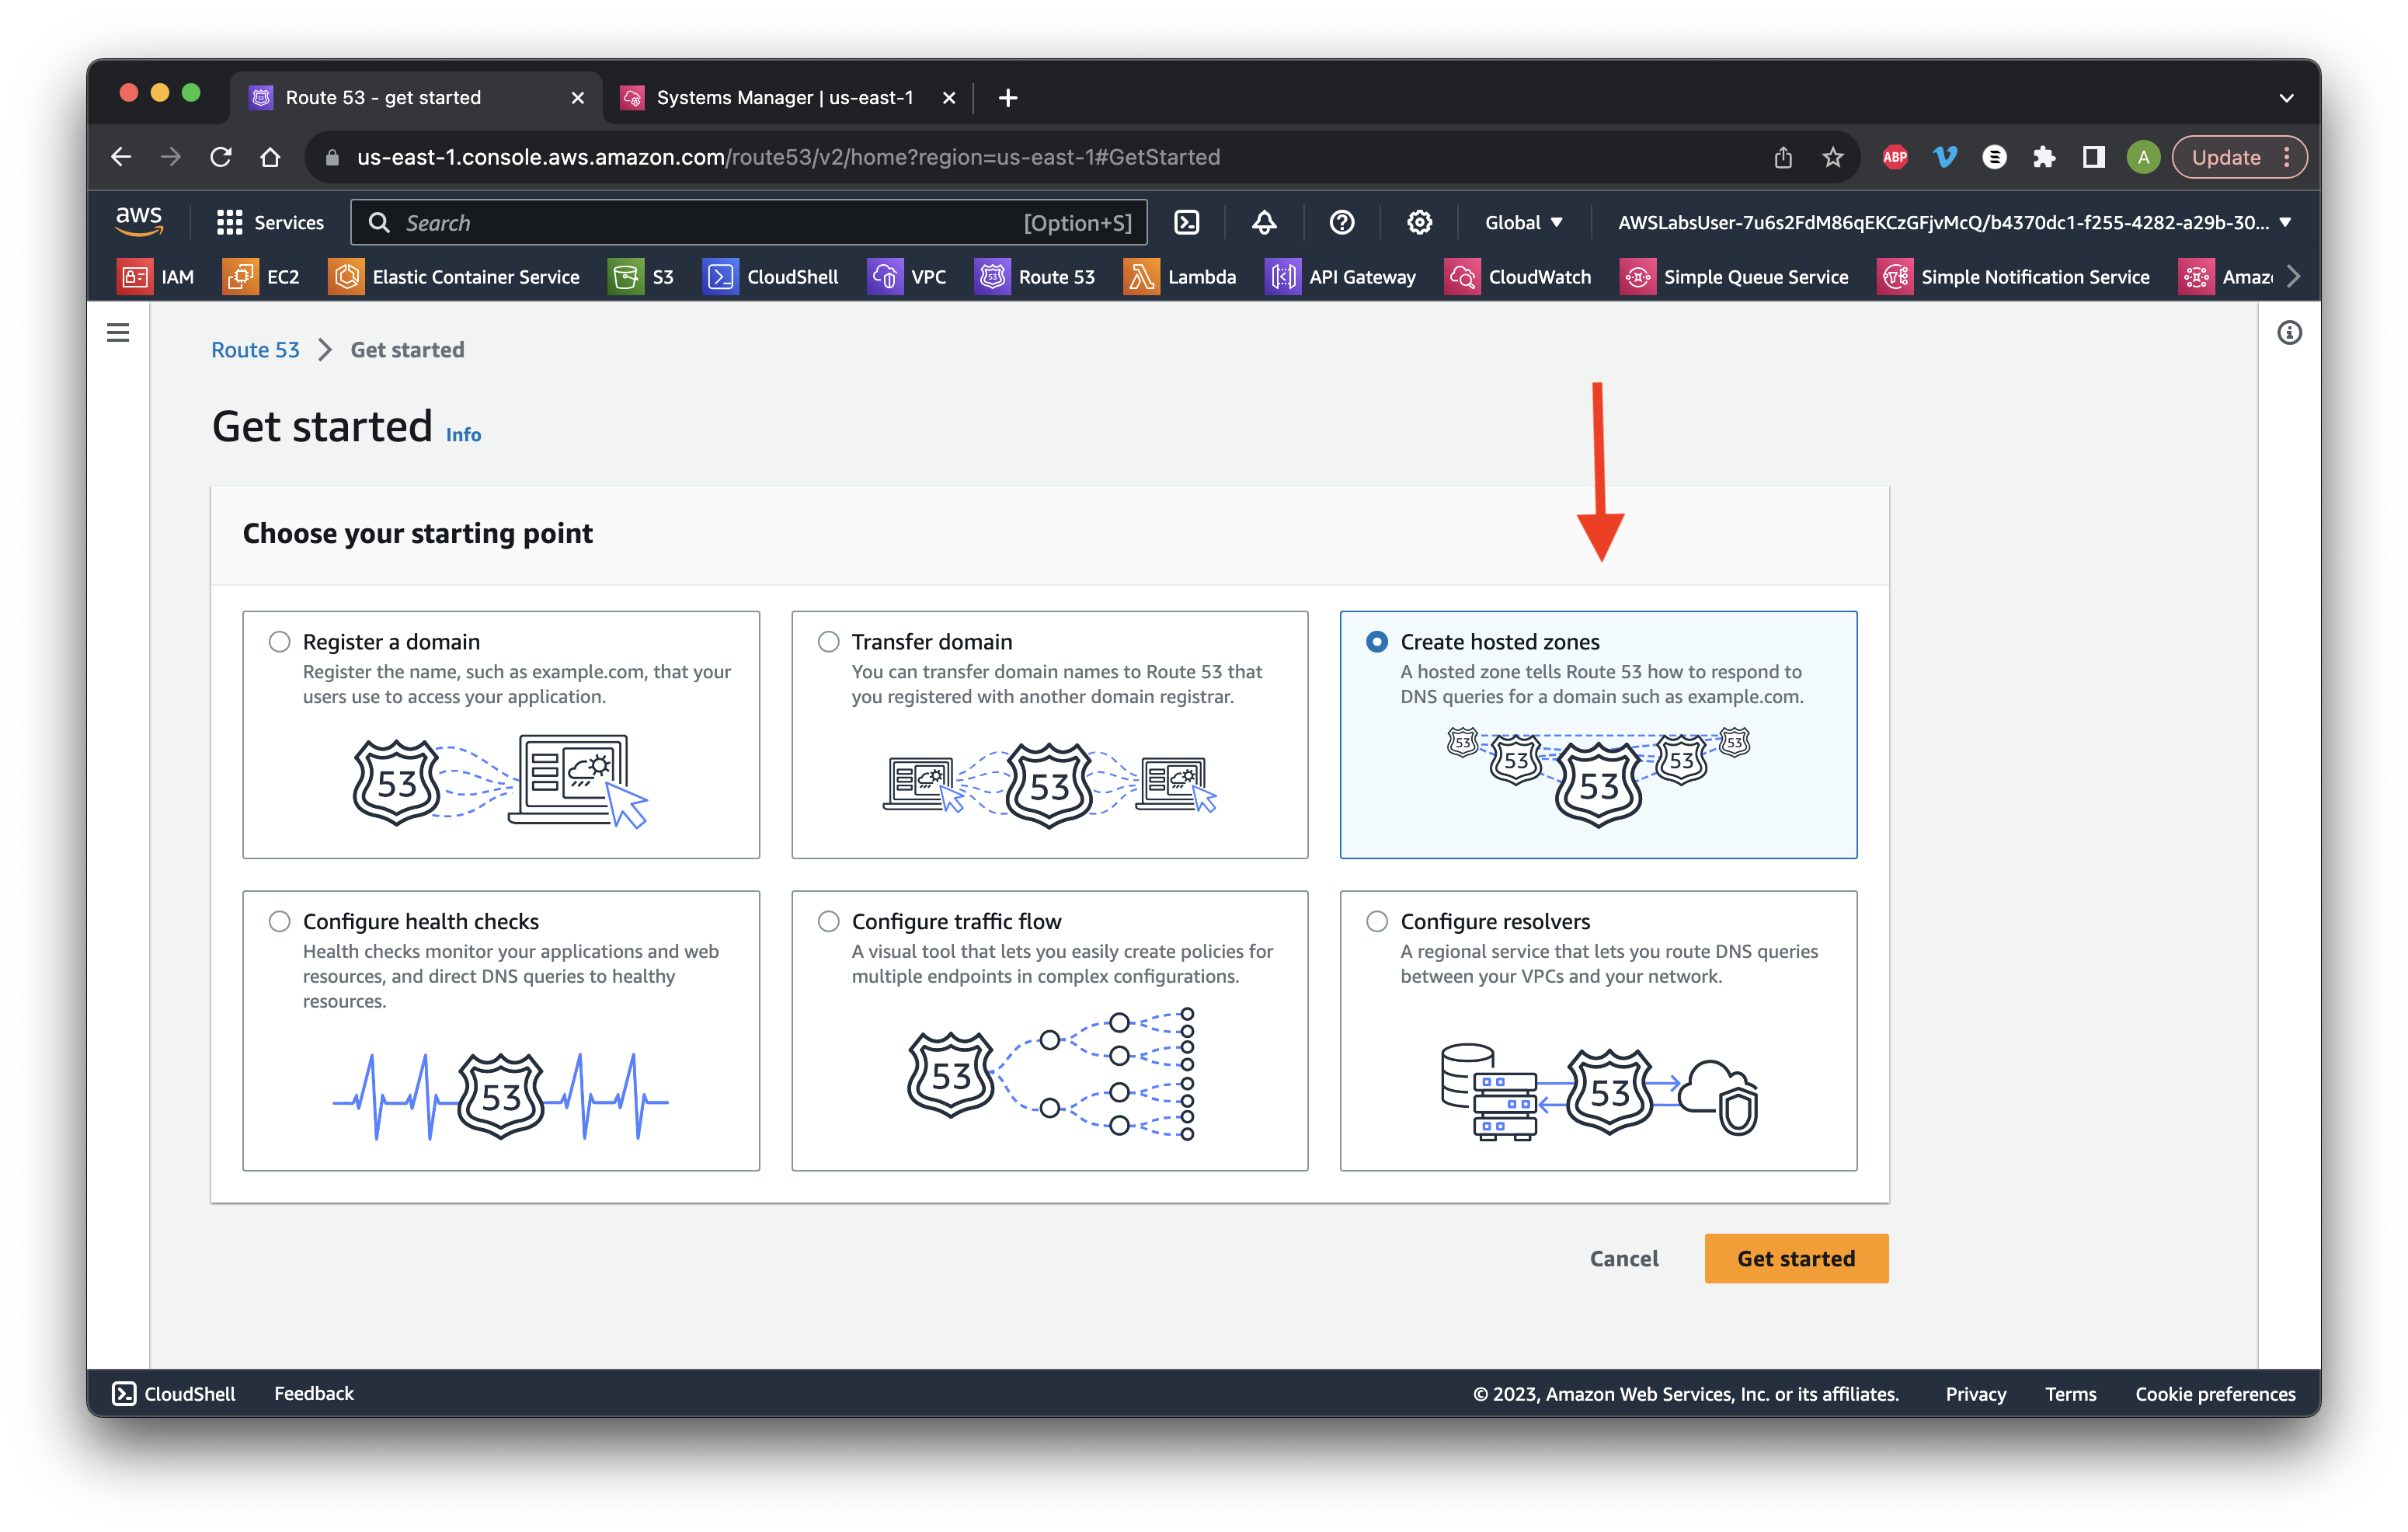This screenshot has height=1532, width=2408.
Task: Open IAM from the favorites bar
Action: coord(156,277)
